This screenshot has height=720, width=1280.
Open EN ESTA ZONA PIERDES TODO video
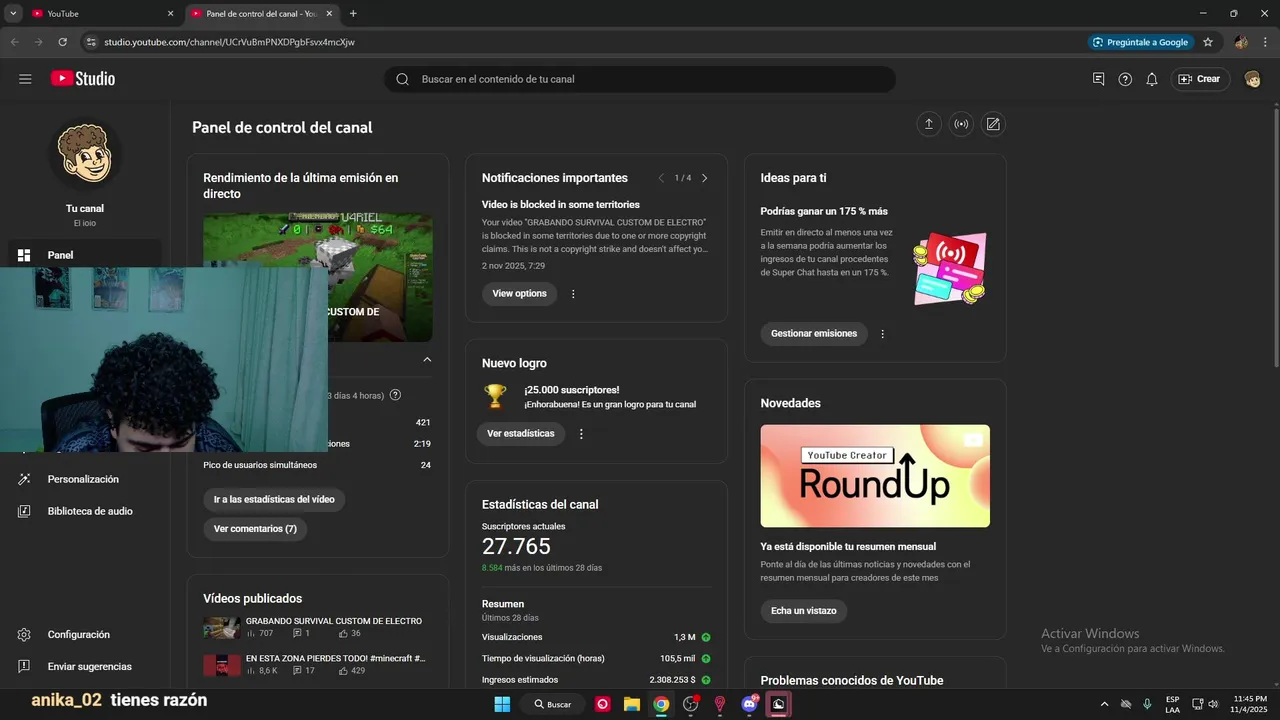click(x=335, y=659)
